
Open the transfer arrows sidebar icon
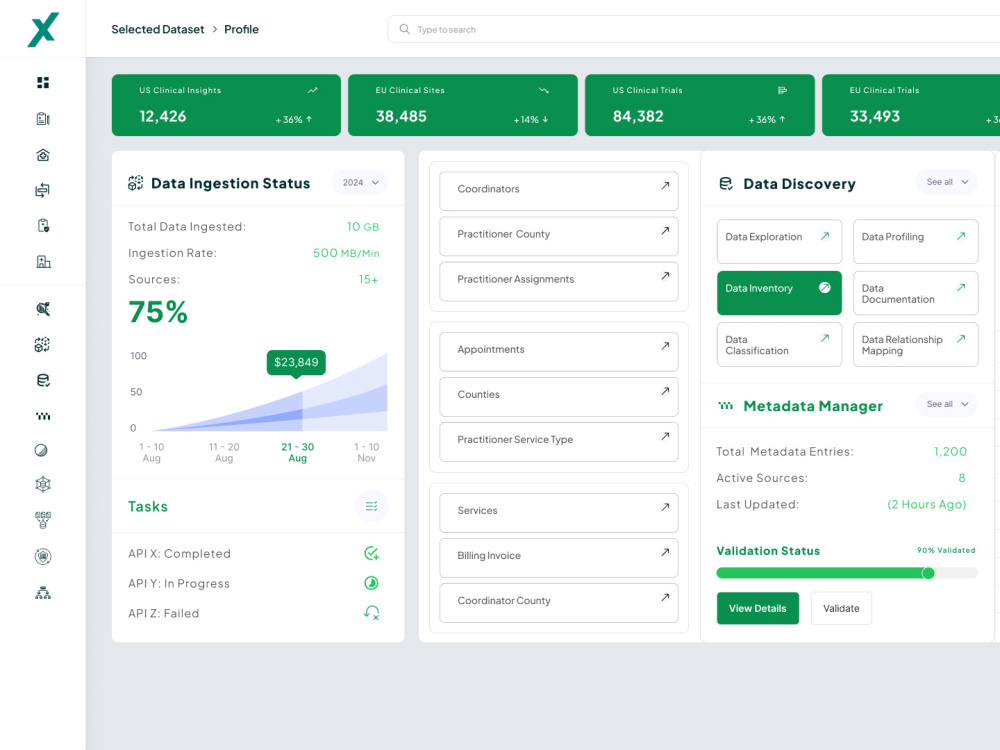(43, 190)
